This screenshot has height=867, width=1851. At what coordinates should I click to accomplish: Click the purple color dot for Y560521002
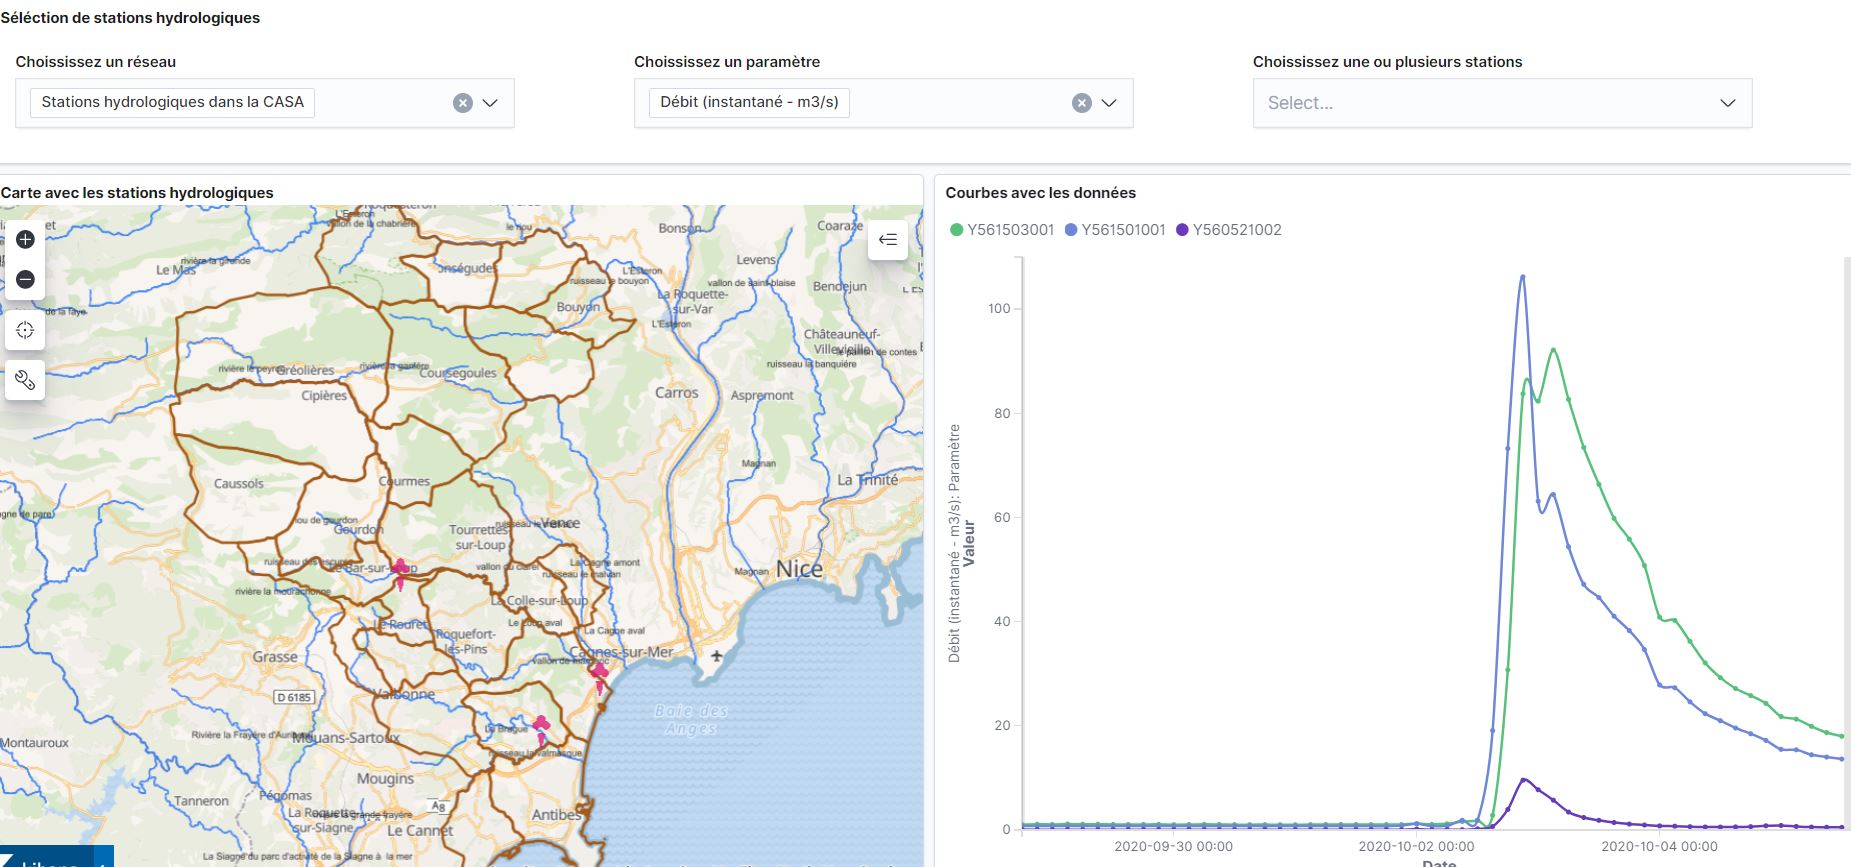point(1182,230)
